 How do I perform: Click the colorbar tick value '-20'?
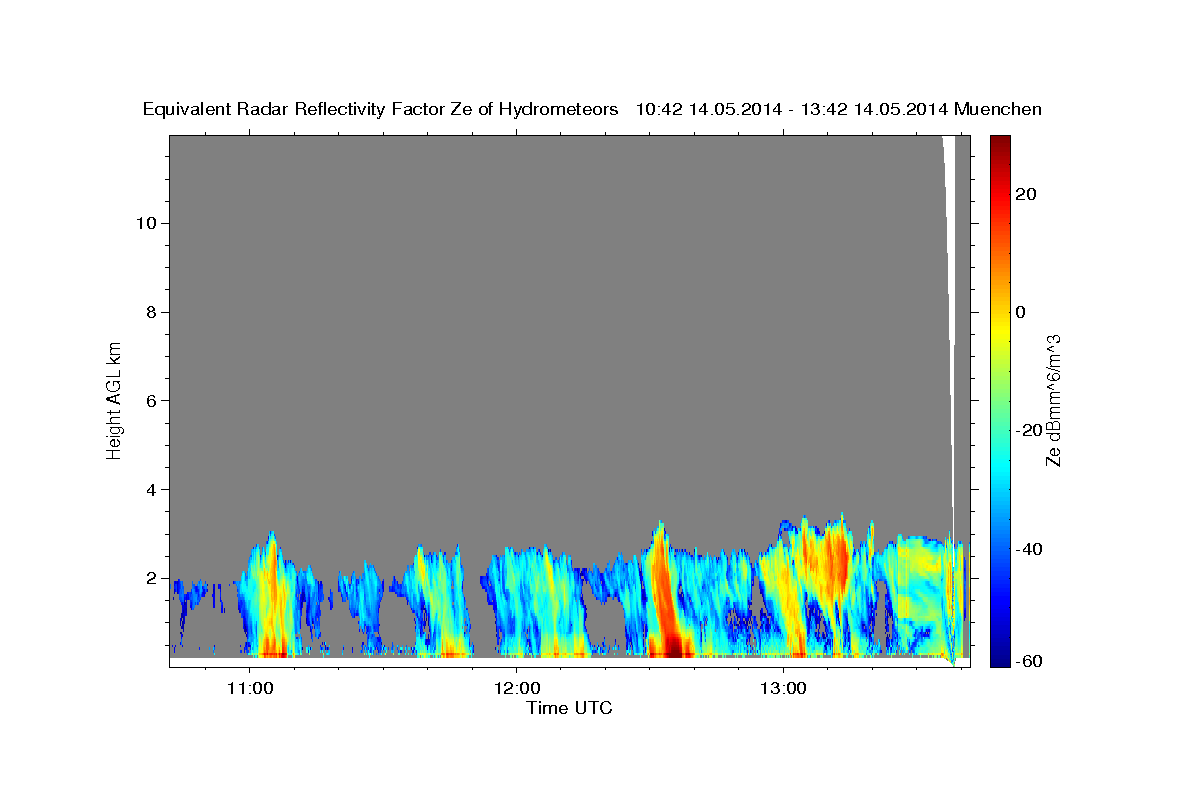1029,430
